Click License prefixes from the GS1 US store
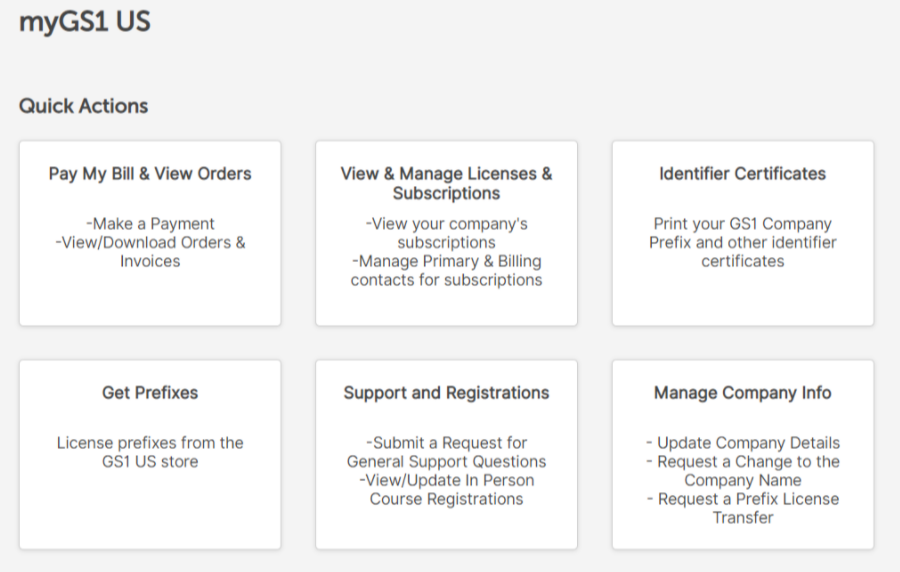This screenshot has width=900, height=572. pyautogui.click(x=150, y=452)
